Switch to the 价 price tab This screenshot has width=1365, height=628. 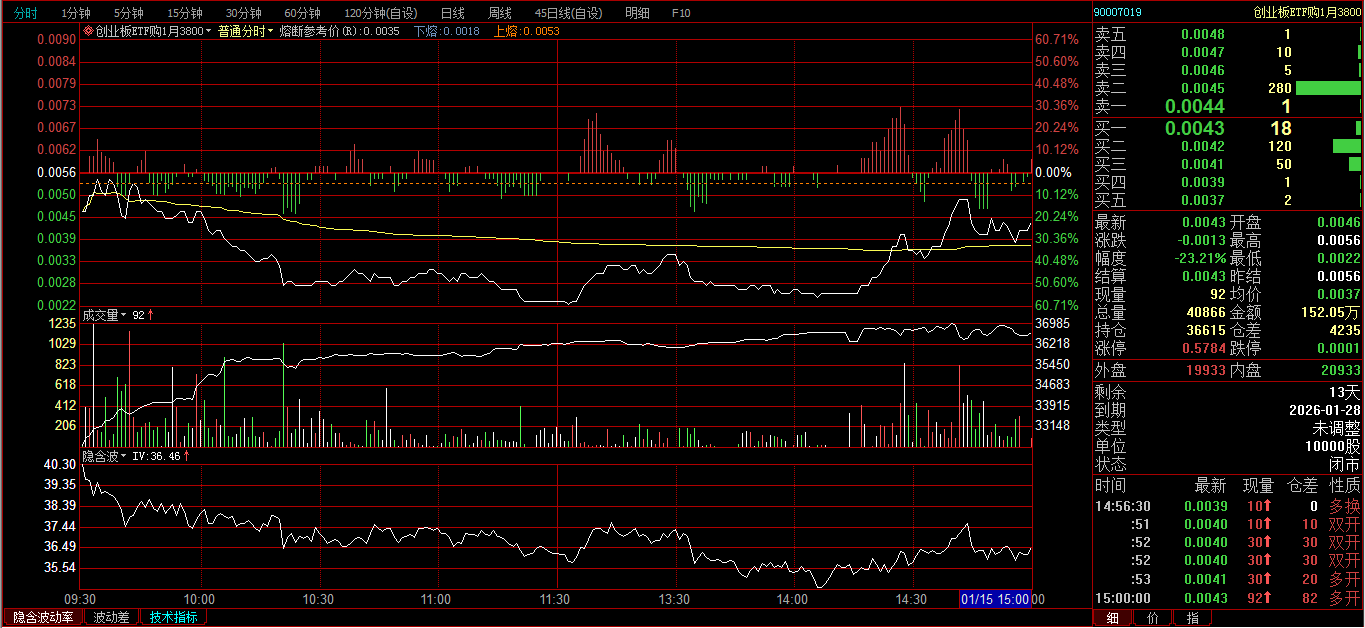1152,618
